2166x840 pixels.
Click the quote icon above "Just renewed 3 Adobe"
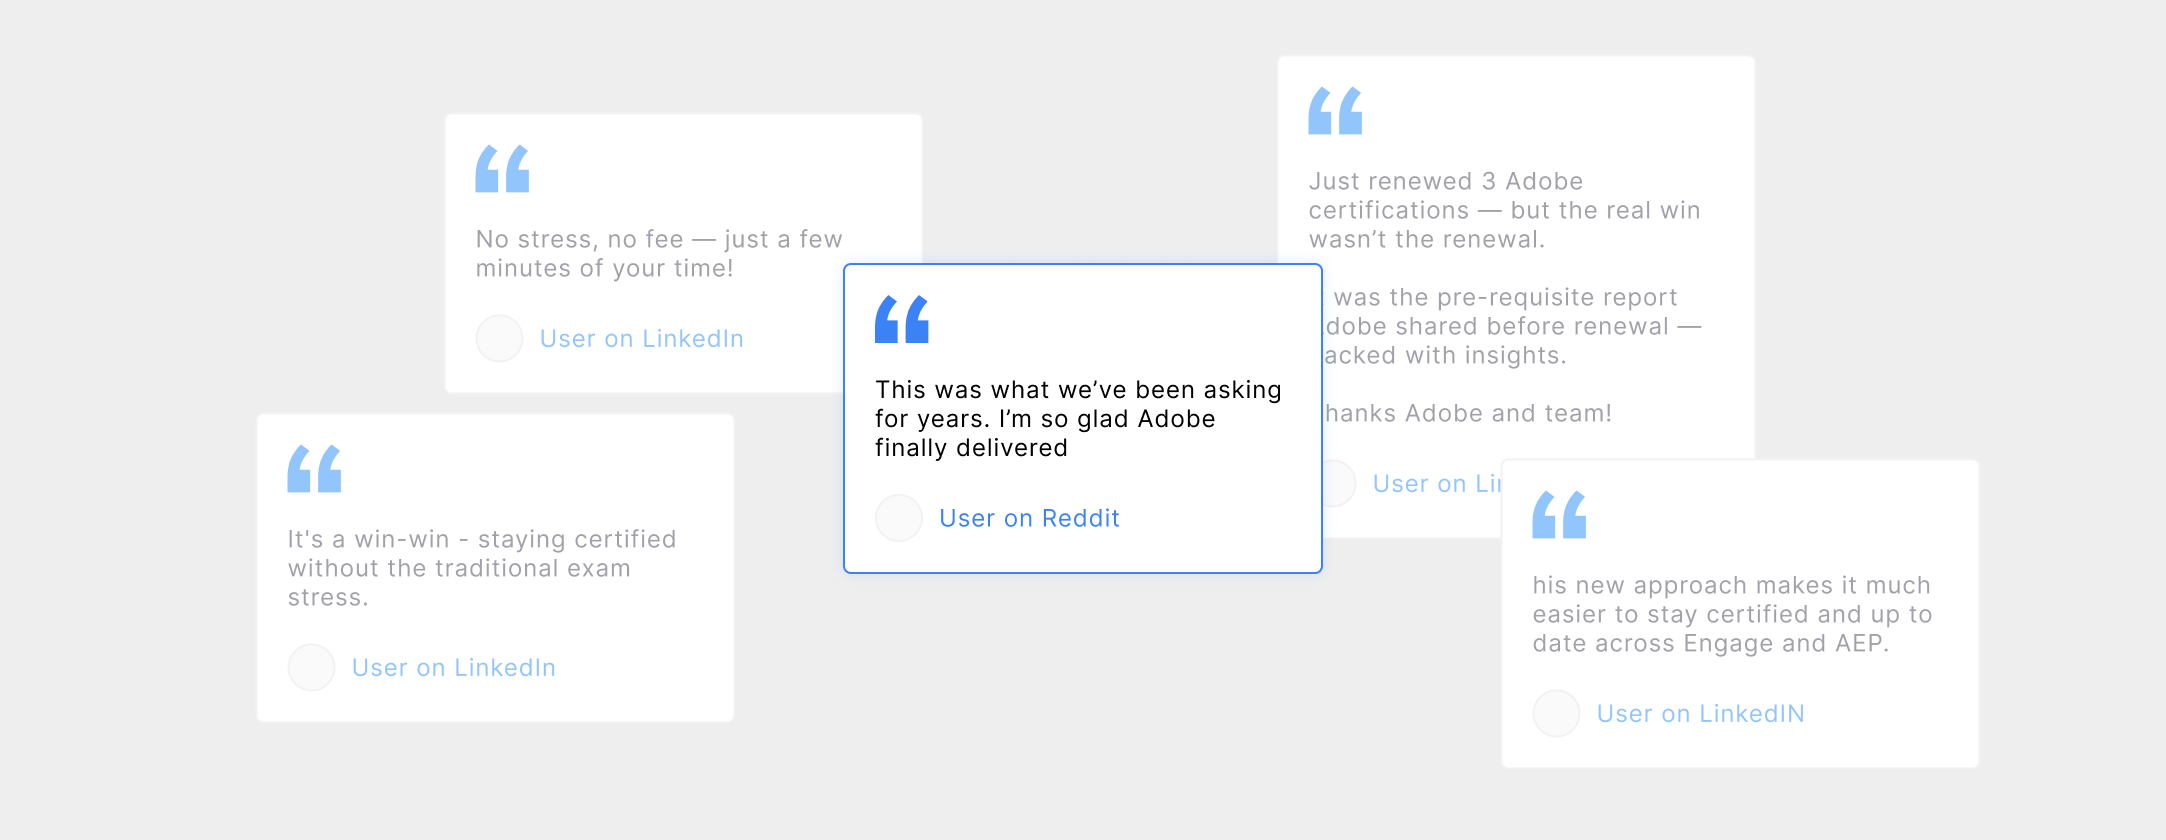click(x=1335, y=111)
